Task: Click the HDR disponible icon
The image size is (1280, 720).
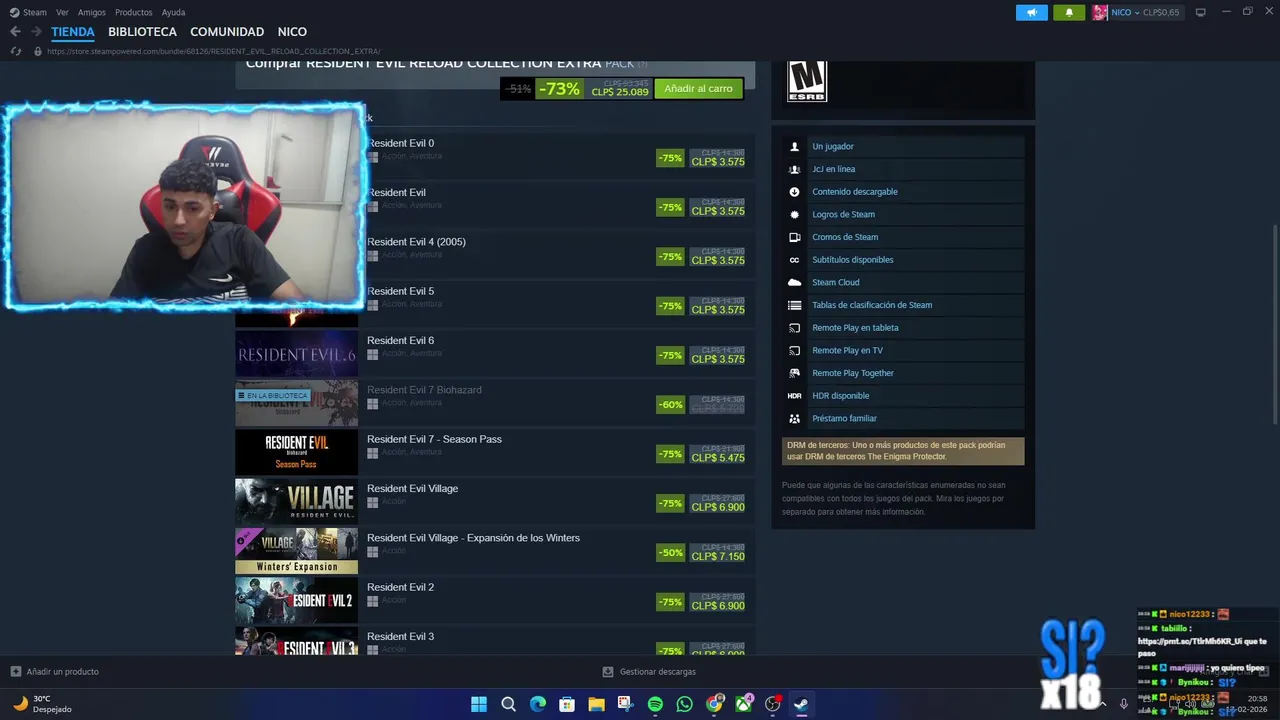Action: coord(795,396)
